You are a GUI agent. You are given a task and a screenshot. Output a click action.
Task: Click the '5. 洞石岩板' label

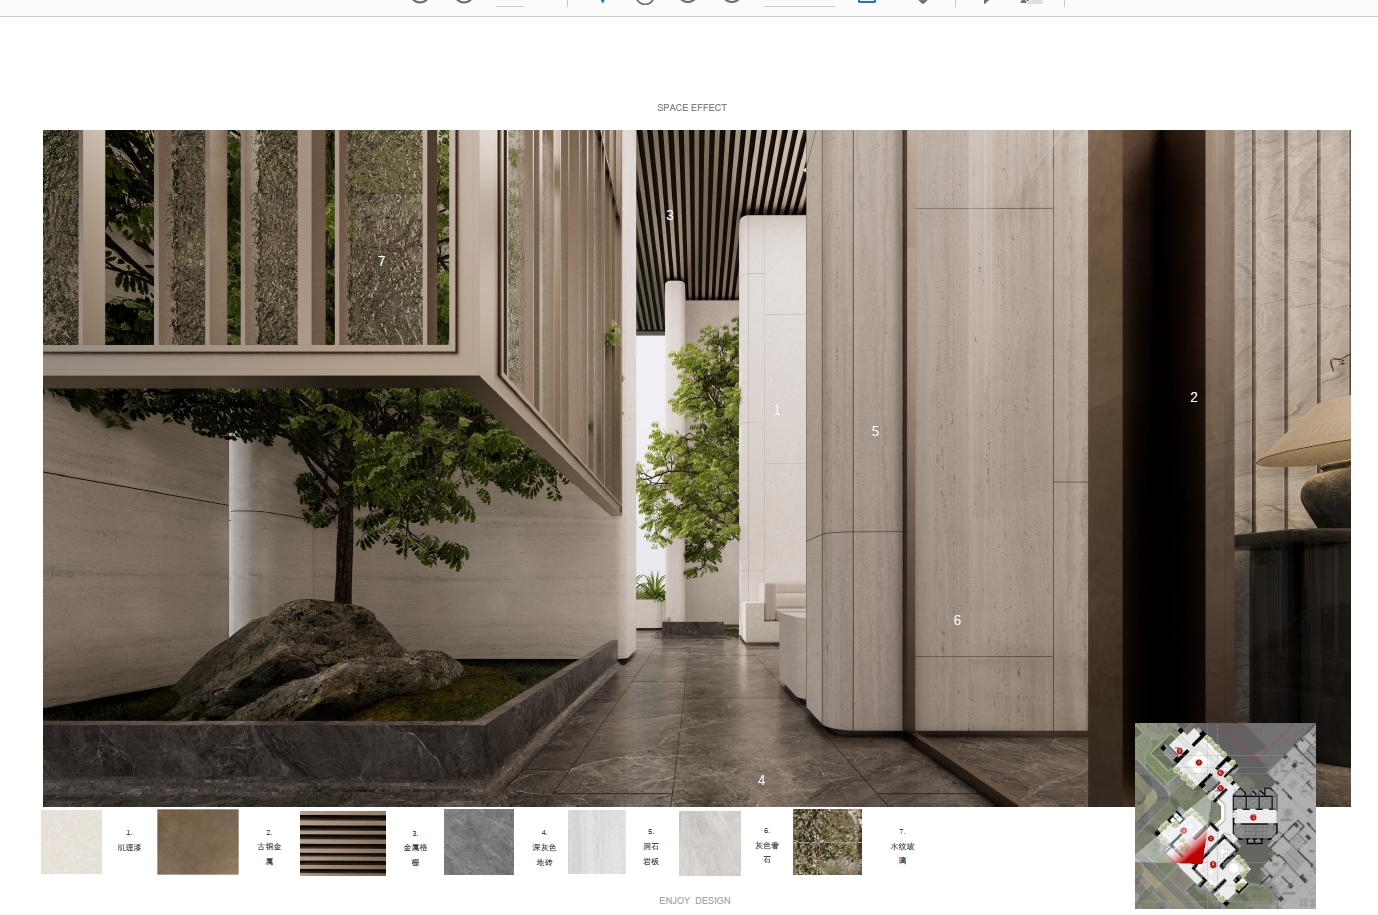(651, 847)
